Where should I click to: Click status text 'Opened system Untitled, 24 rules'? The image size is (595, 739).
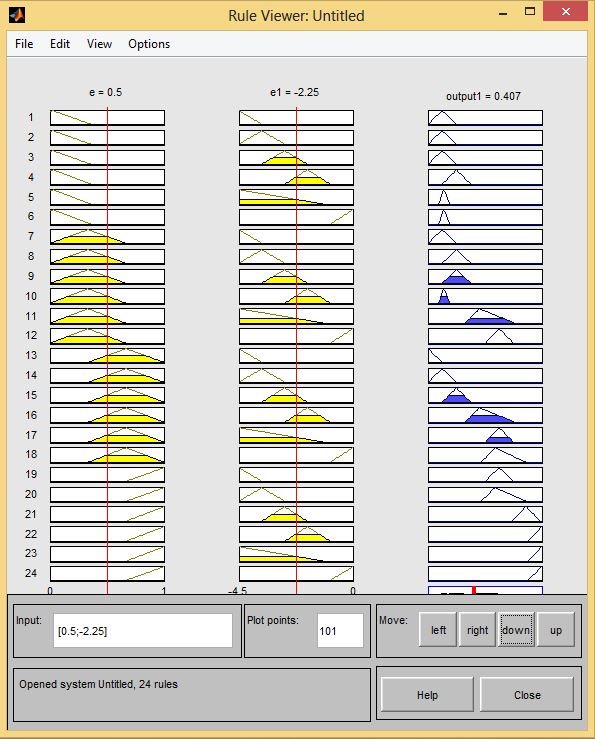[99, 684]
